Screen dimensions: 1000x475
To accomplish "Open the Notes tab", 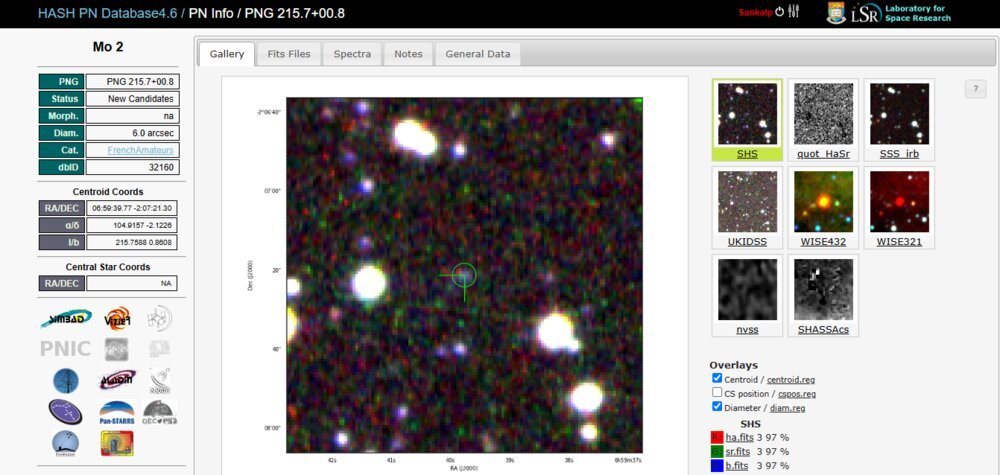I will pyautogui.click(x=408, y=54).
